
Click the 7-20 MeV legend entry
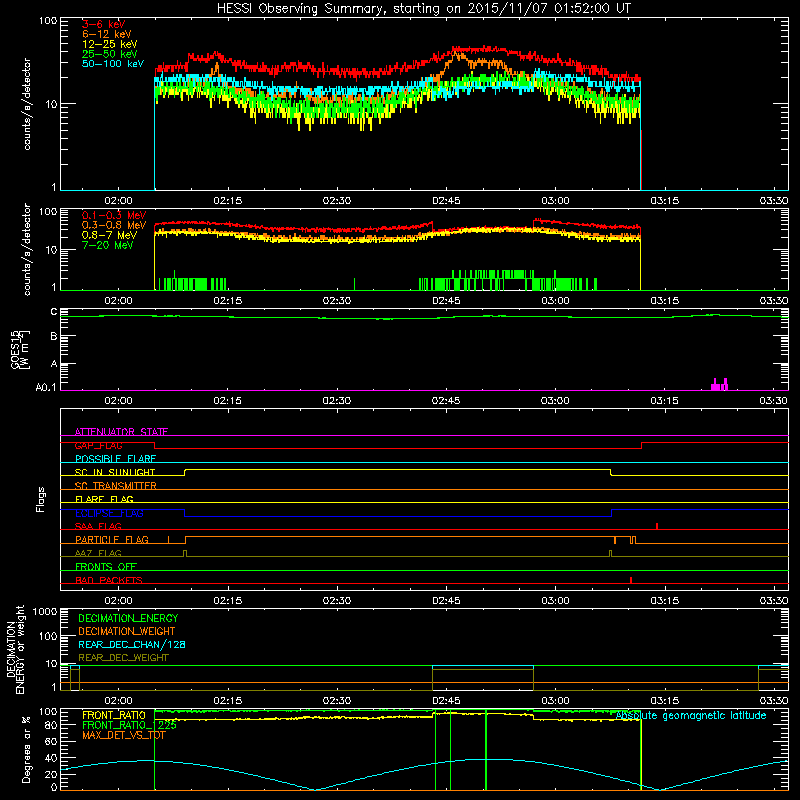coord(107,245)
